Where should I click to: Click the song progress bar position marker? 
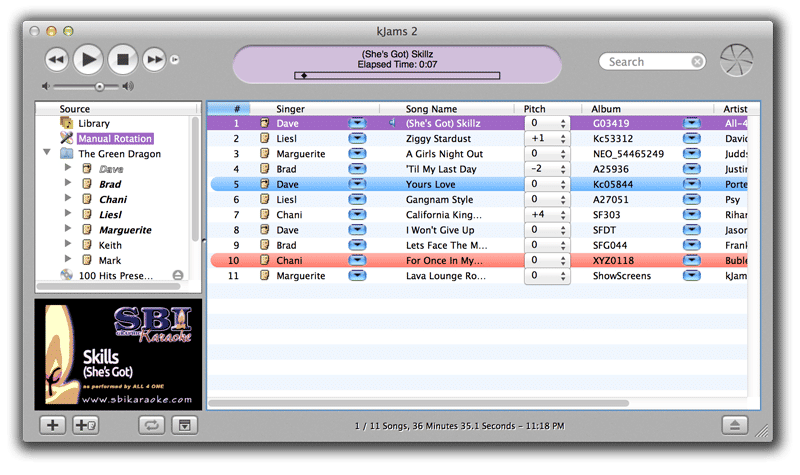click(x=304, y=76)
